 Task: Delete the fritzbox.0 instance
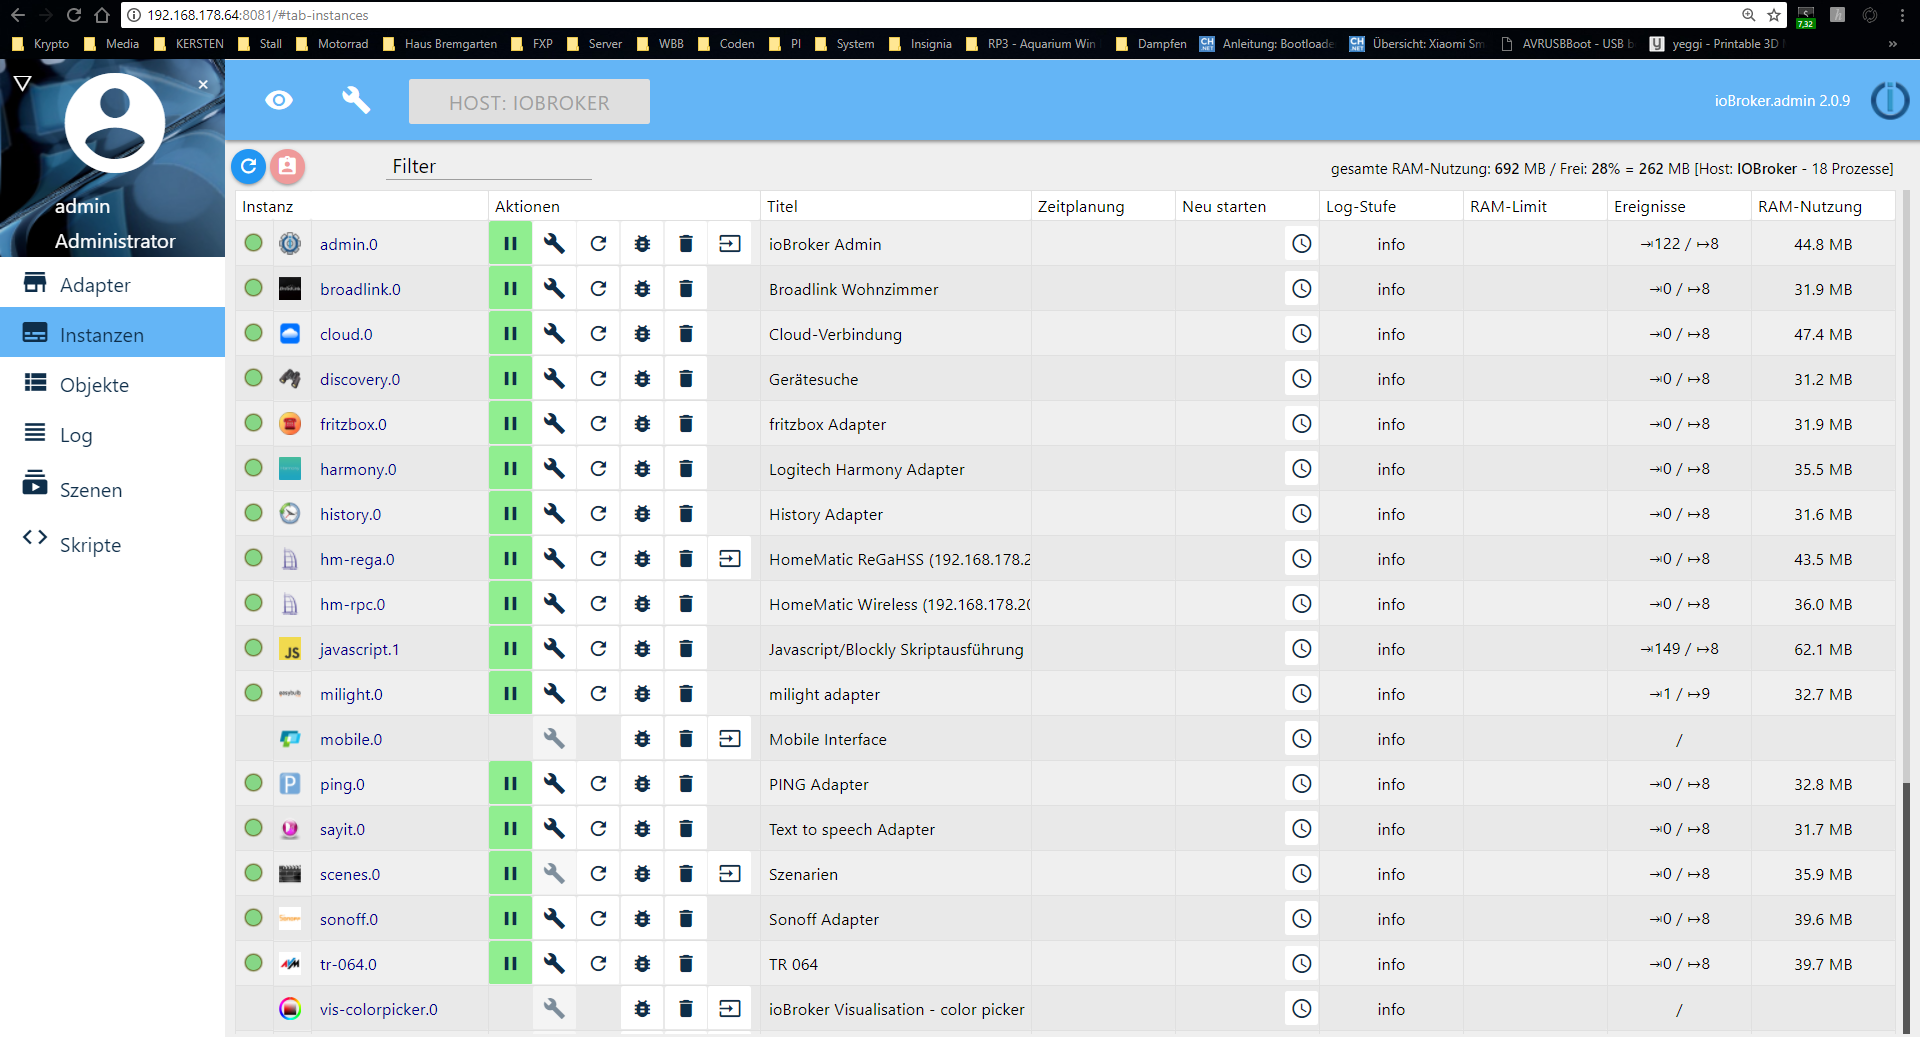pyautogui.click(x=686, y=424)
